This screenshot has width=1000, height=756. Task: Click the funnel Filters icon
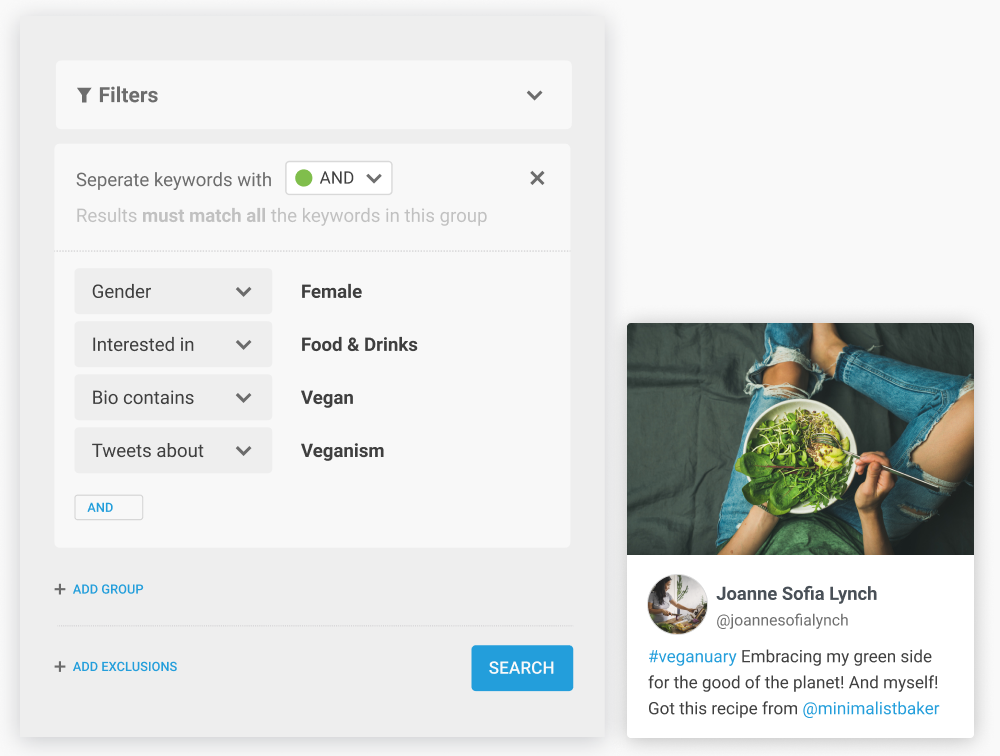84,96
